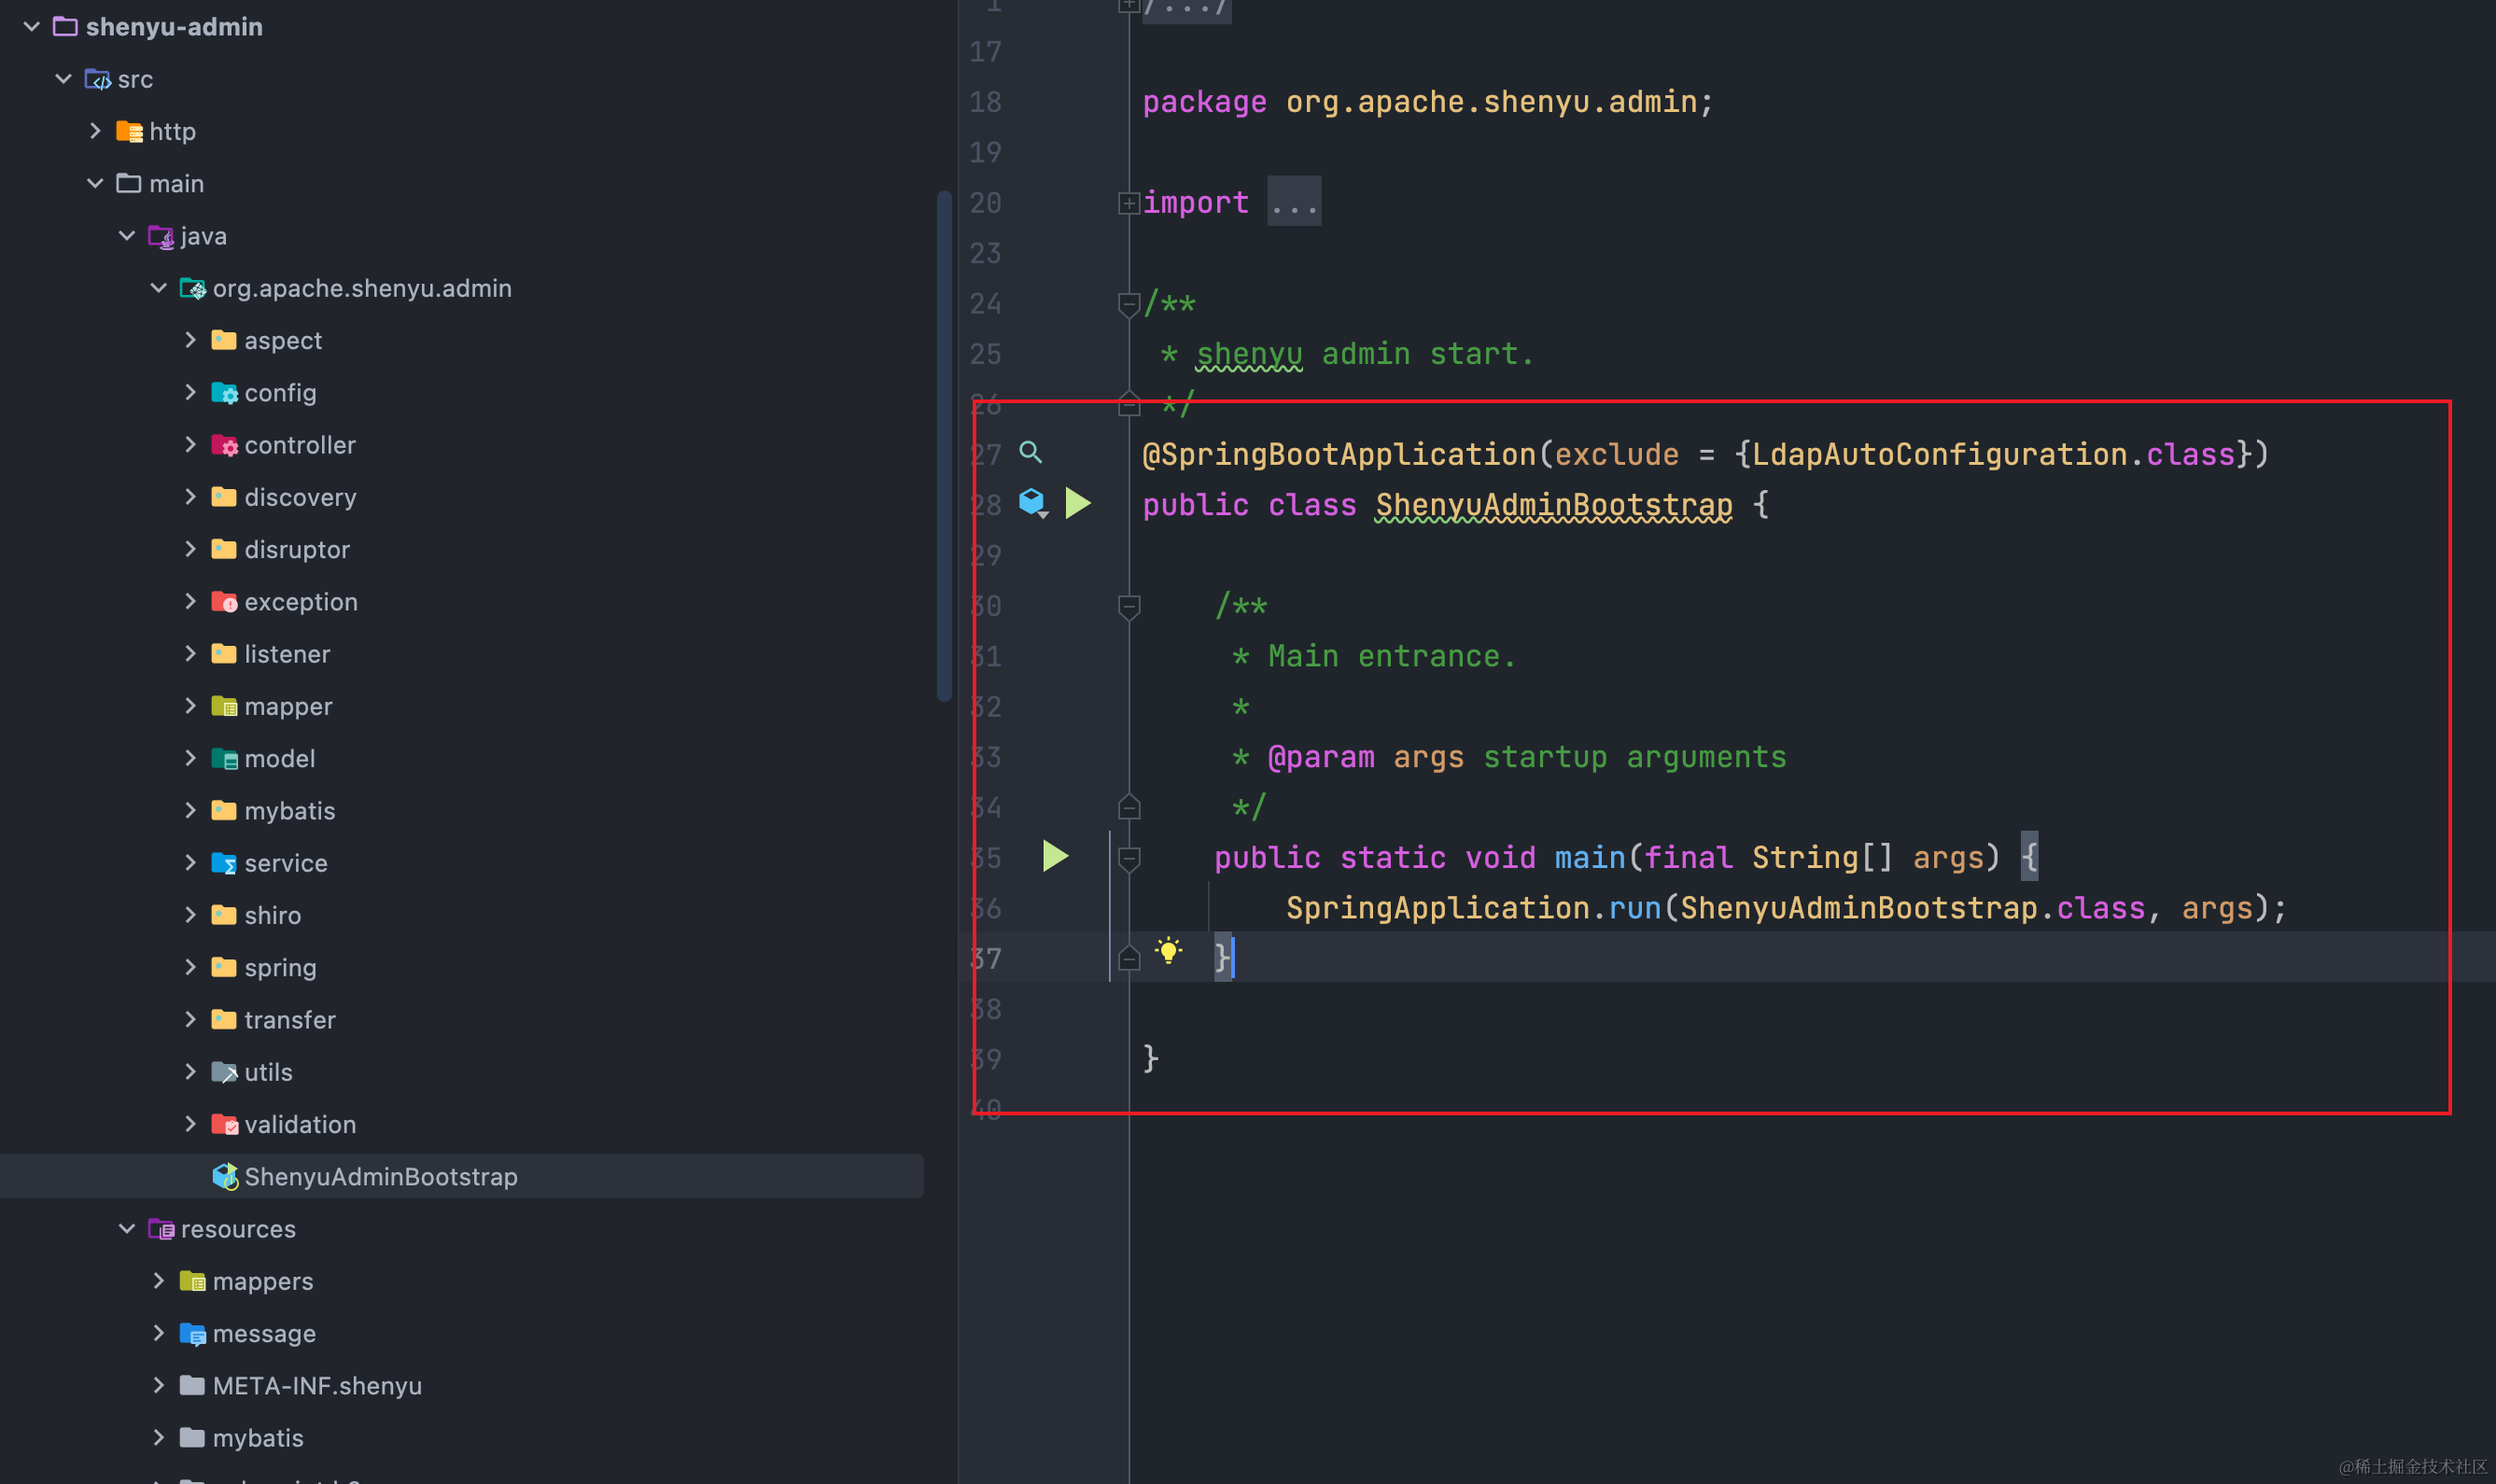Click the run gutter icon beside the main method
The width and height of the screenshot is (2496, 1484).
tap(1055, 856)
